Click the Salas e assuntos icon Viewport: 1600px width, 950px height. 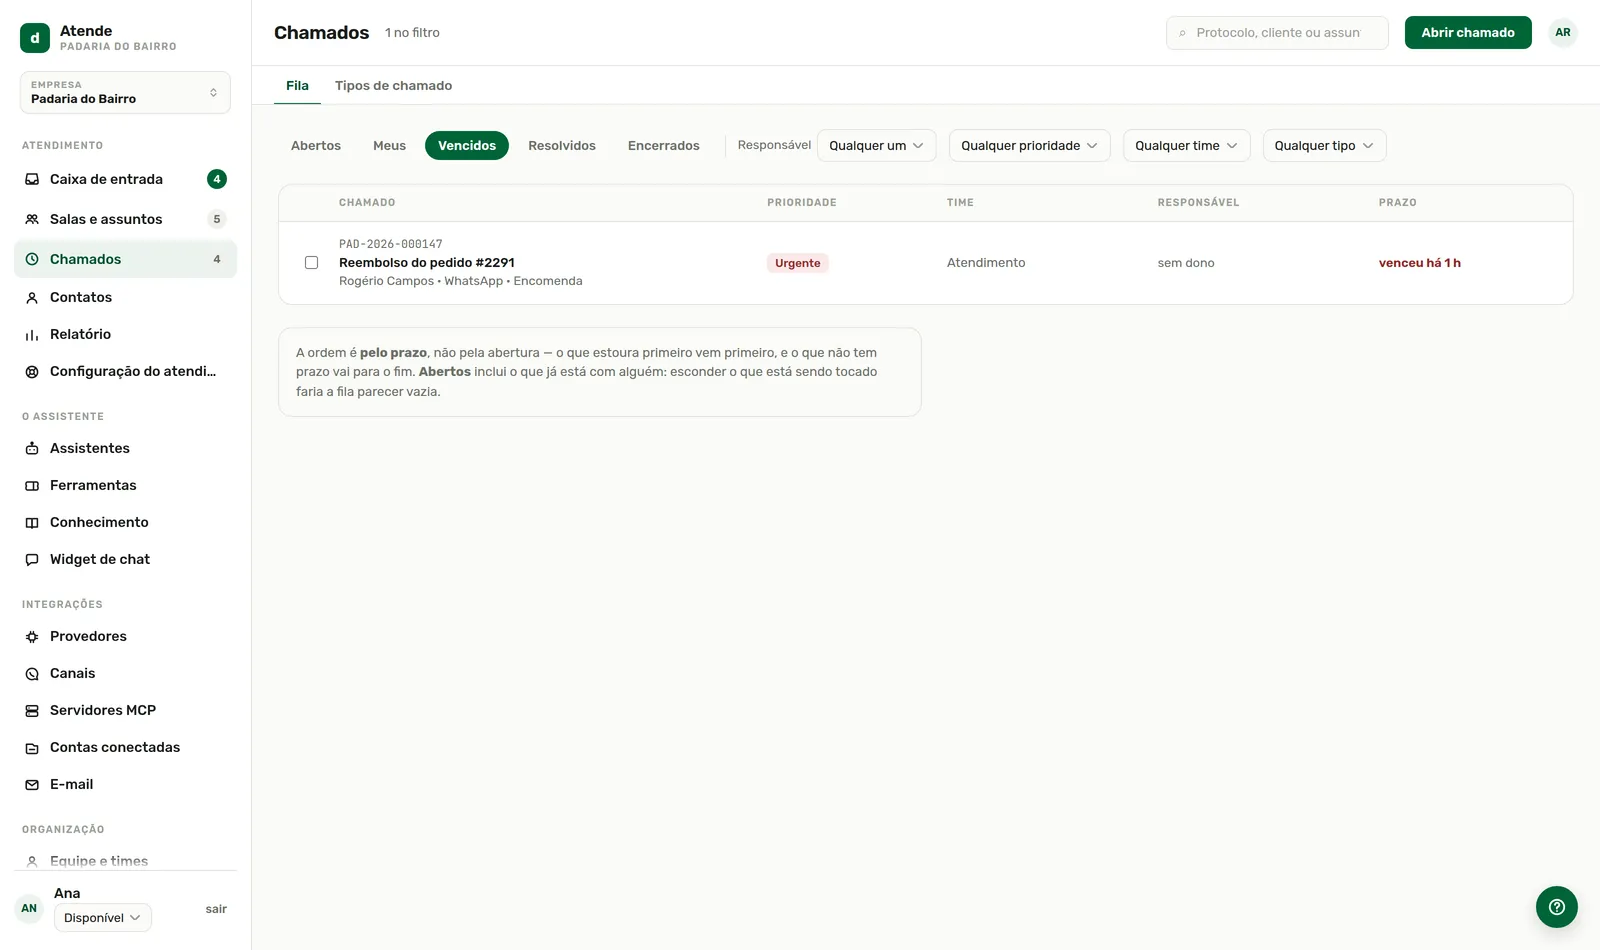32,219
